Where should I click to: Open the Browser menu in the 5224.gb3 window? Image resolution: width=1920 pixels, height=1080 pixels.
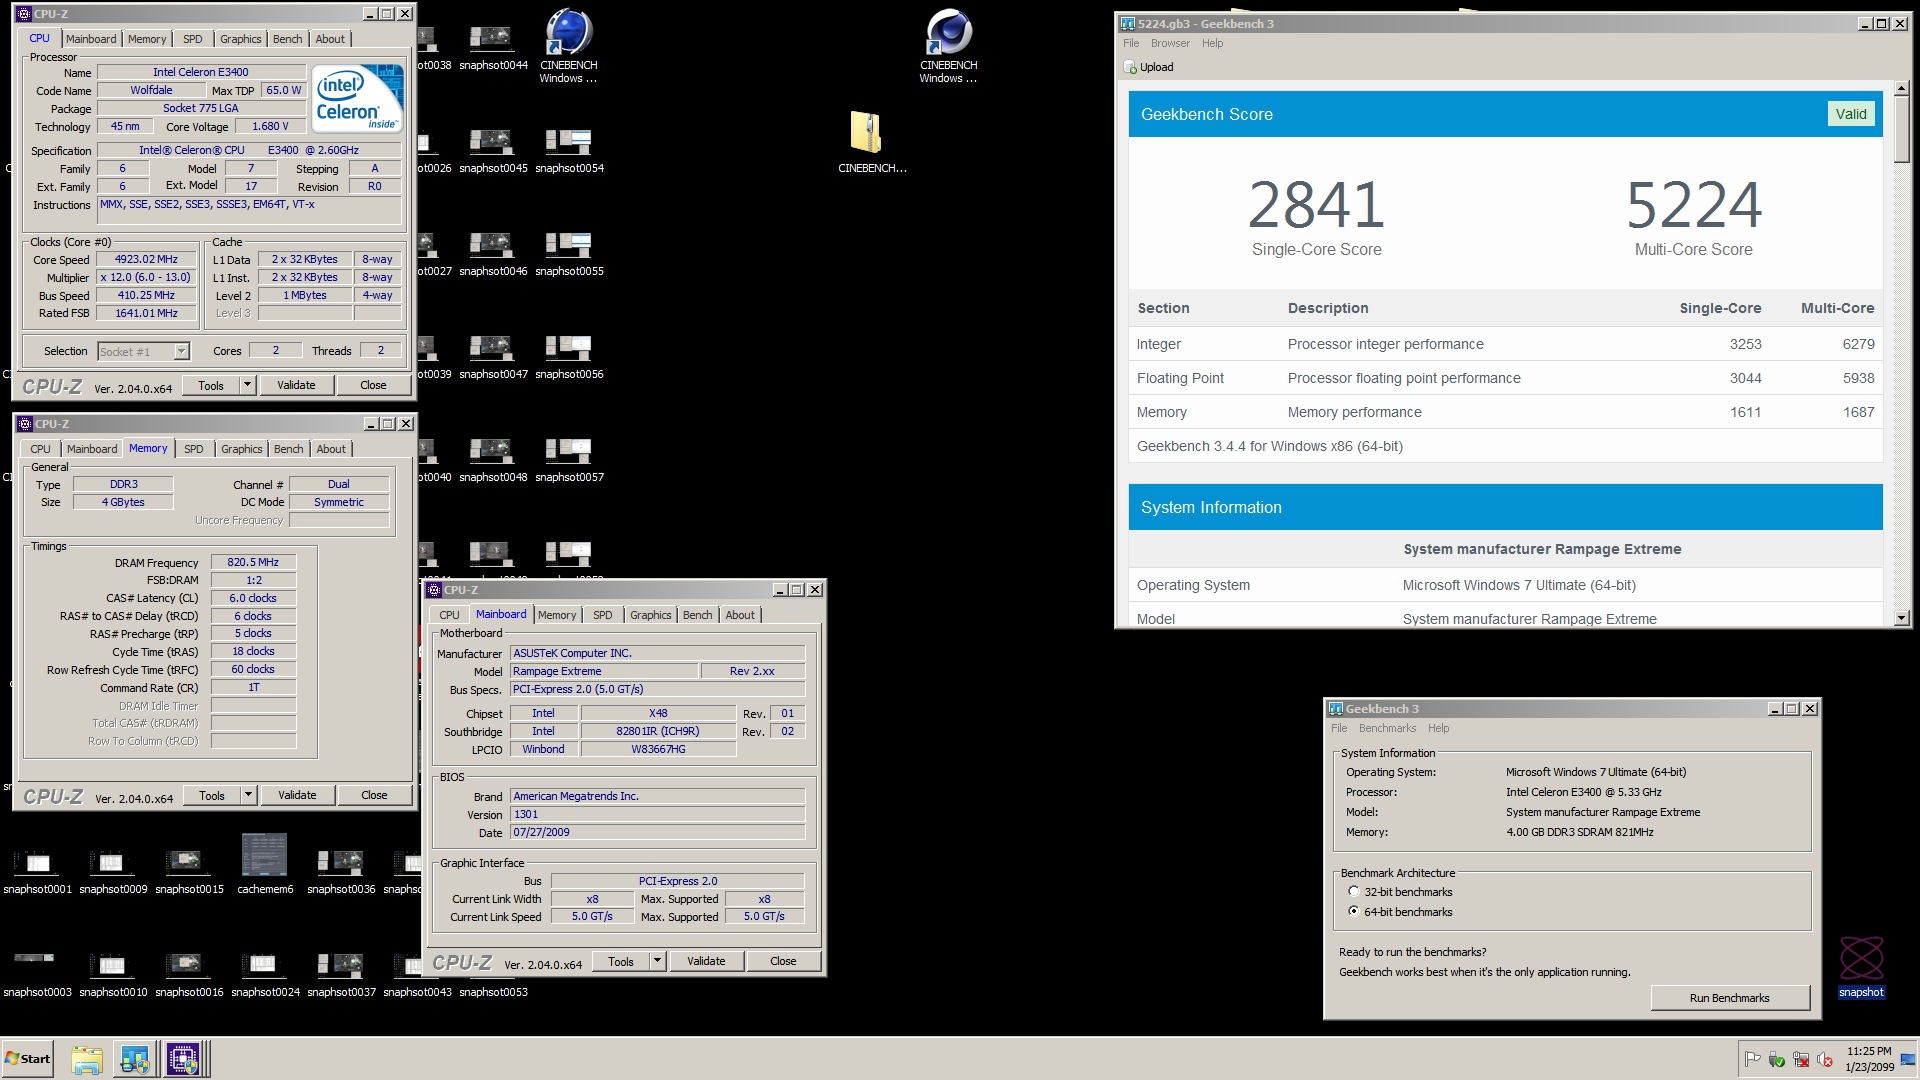(x=1170, y=43)
